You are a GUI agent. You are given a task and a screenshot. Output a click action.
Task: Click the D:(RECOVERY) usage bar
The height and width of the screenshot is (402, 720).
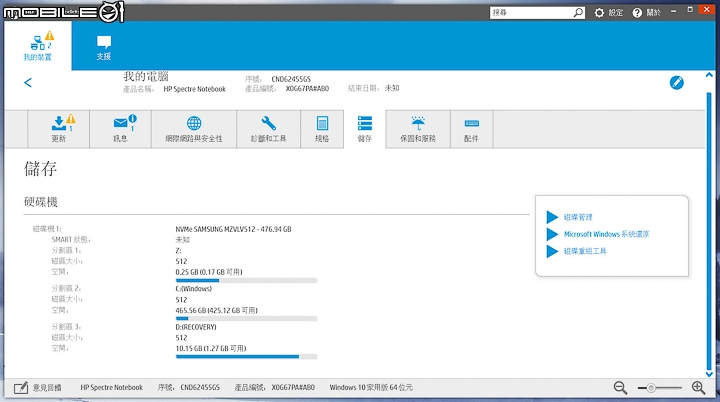(x=246, y=357)
